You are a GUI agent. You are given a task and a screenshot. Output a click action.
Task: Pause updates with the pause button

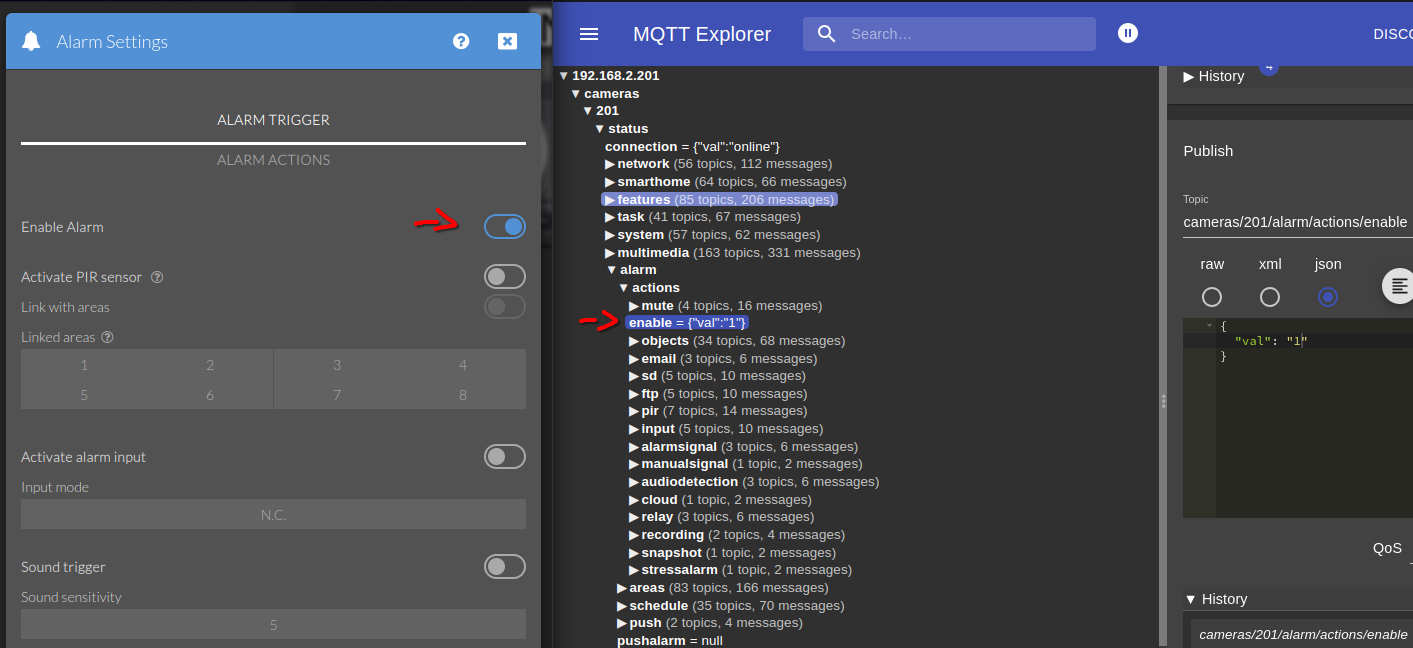tap(1128, 34)
